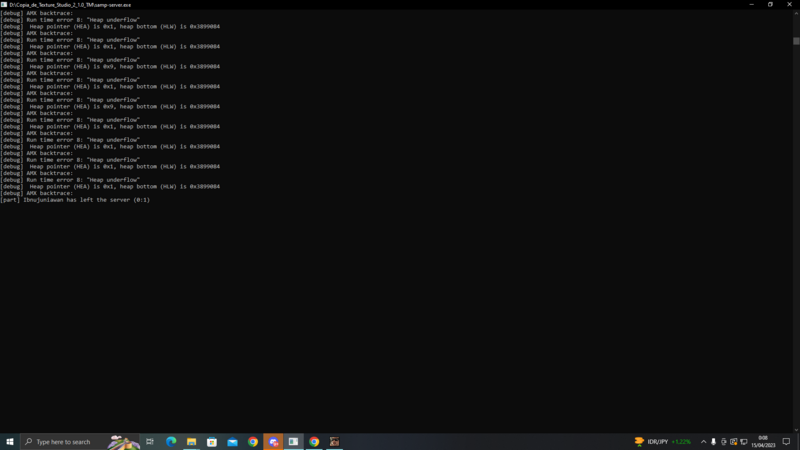The image size is (800, 450).
Task: Open the Action Center notifications
Action: (x=786, y=442)
